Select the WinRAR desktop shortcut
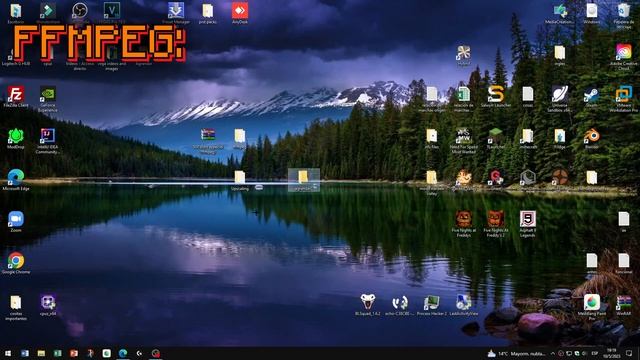This screenshot has width=640, height=360. tap(624, 305)
